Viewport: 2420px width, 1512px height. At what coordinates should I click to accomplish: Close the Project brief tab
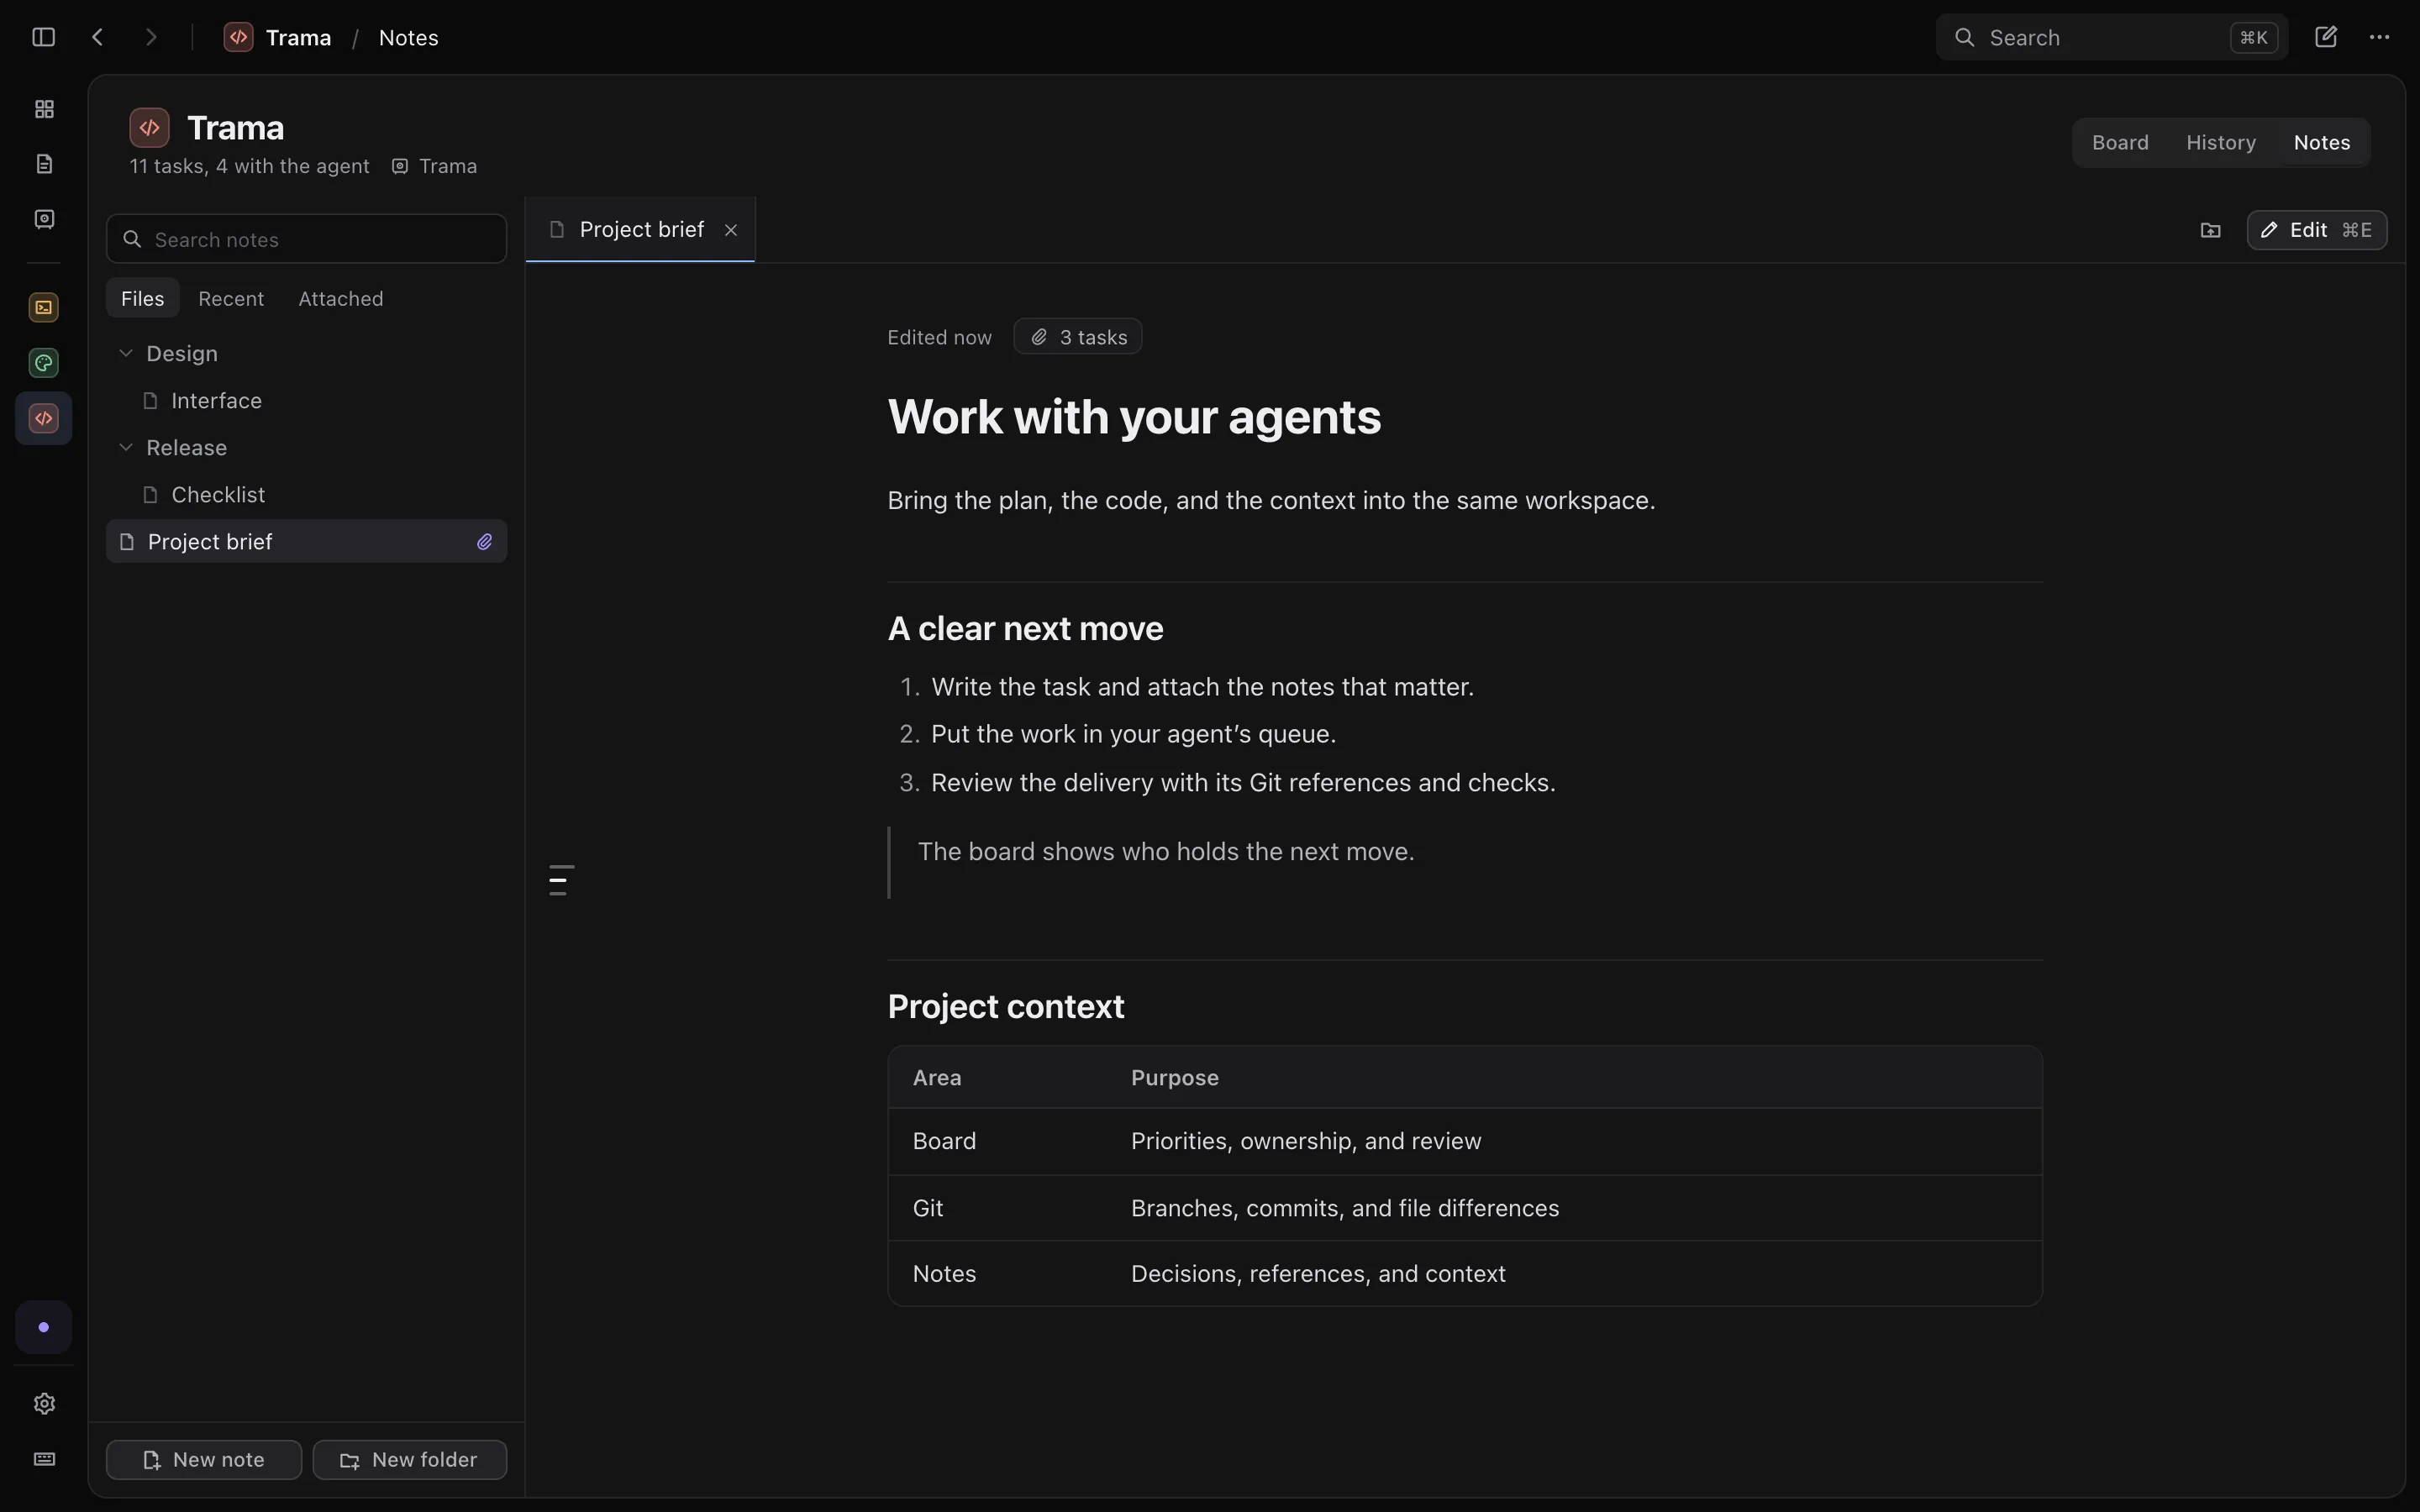pos(731,230)
